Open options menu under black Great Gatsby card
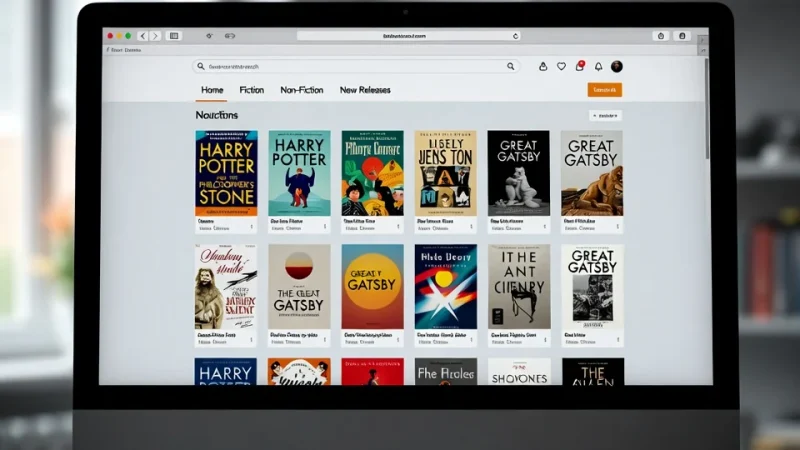800x450 pixels. tap(544, 227)
